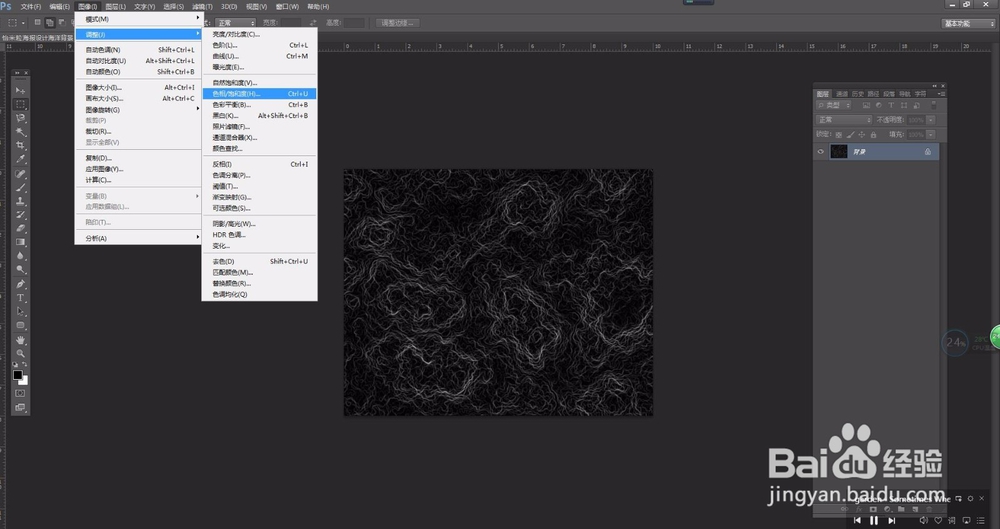Filter layers by pixel layer icon
Image resolution: width=1000 pixels, height=529 pixels.
[x=866, y=105]
